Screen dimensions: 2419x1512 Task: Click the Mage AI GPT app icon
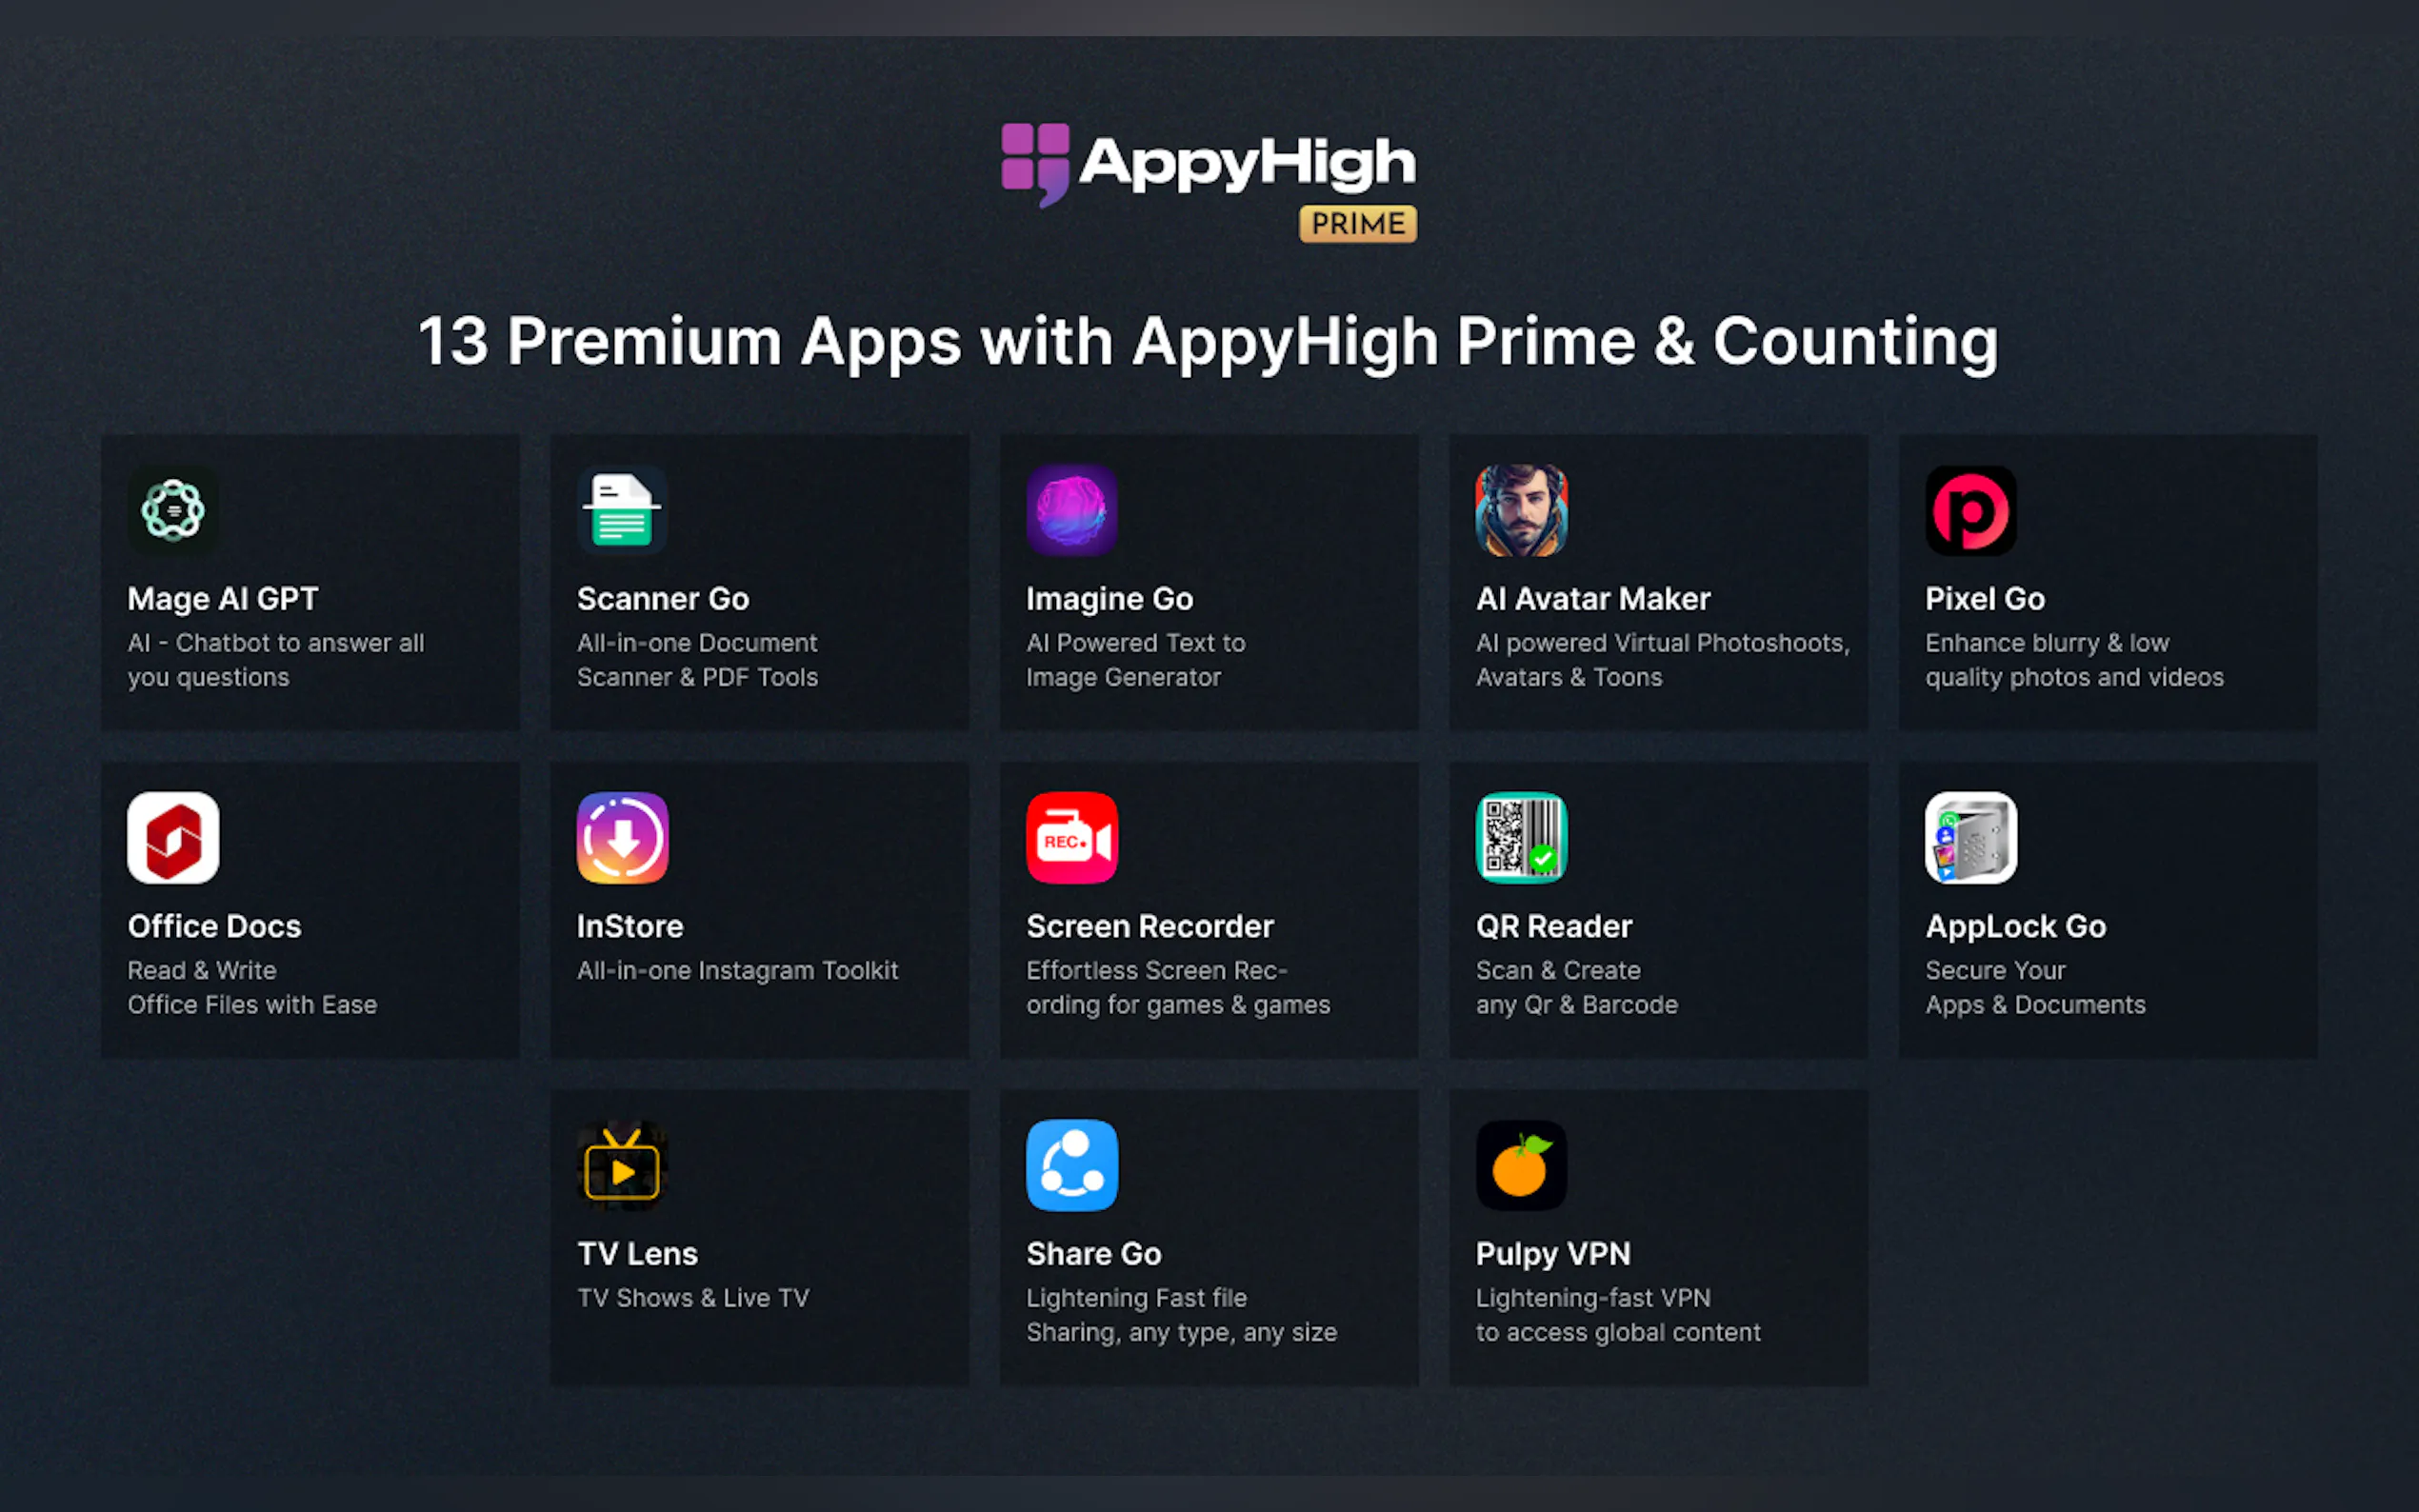click(173, 510)
